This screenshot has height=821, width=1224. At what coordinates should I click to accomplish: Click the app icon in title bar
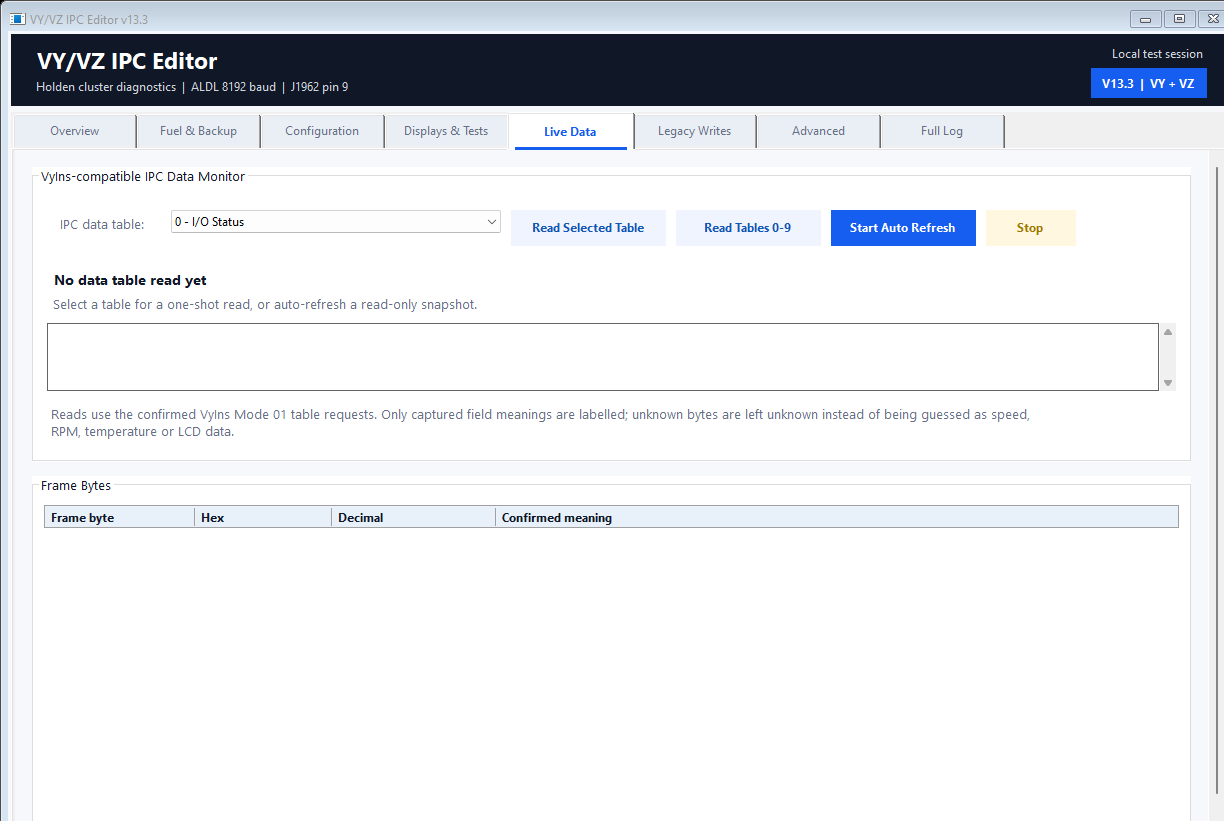(17, 19)
